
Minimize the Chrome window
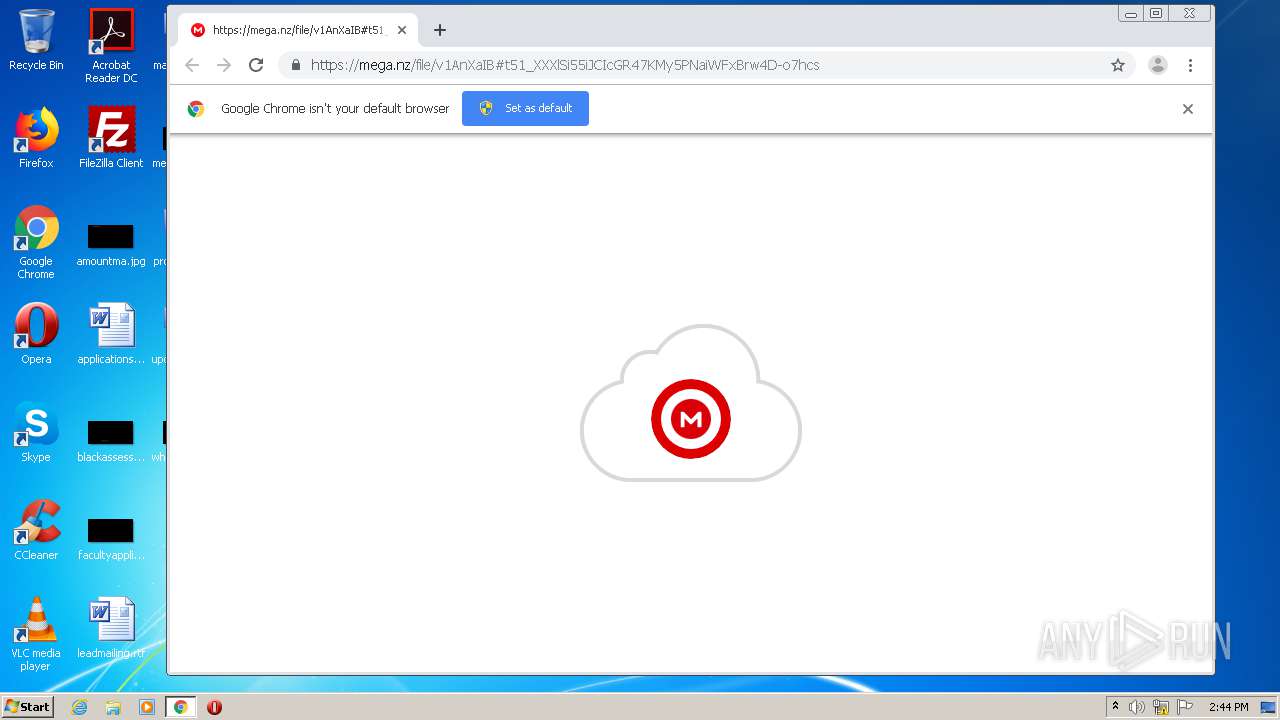click(1131, 14)
